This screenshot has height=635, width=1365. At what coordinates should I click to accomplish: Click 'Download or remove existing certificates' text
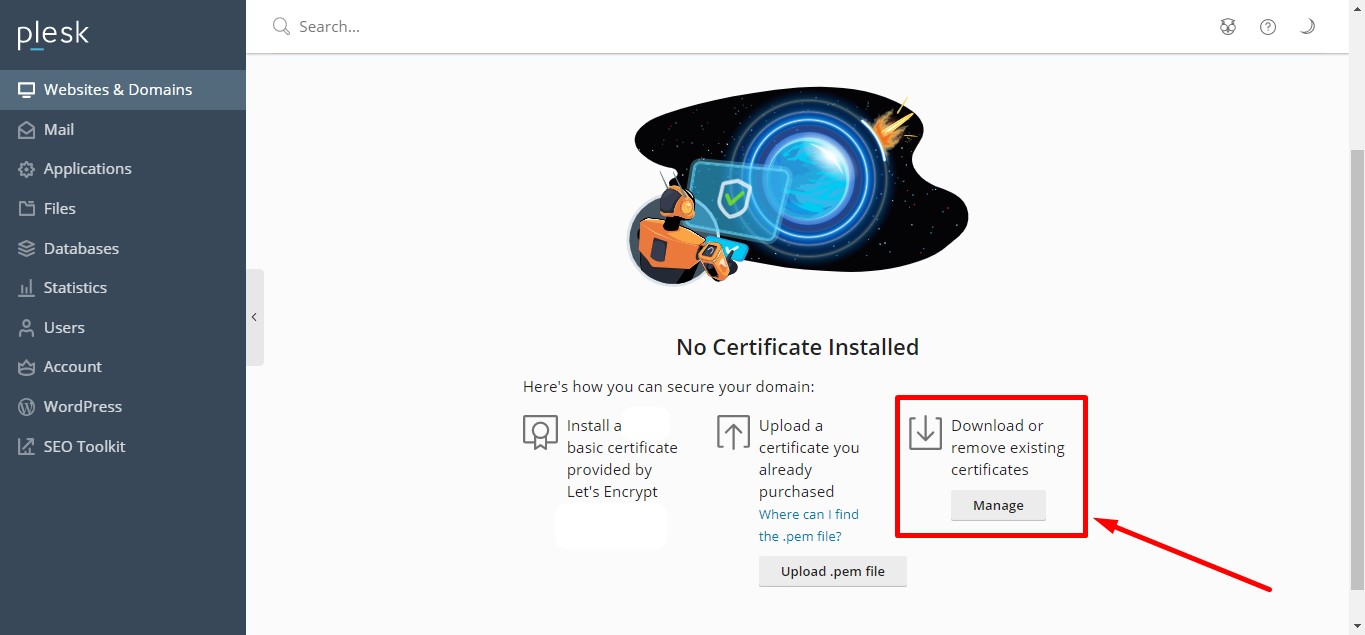coord(1008,448)
